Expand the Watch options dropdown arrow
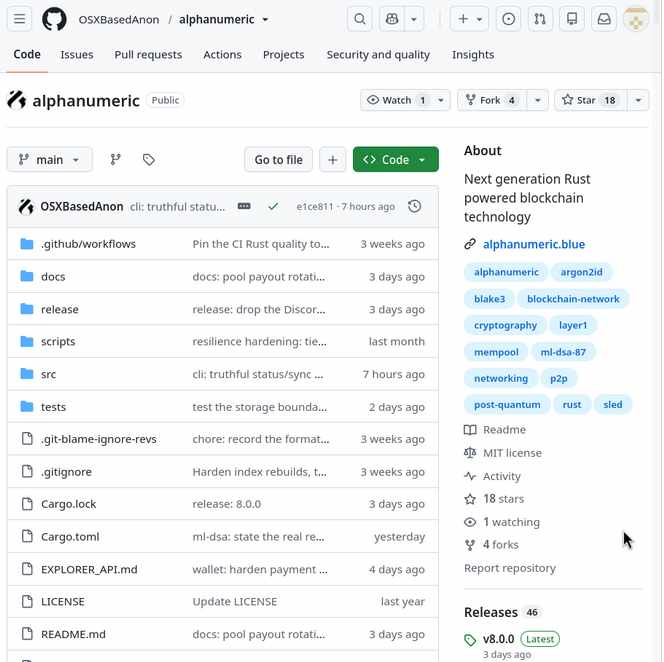This screenshot has width=664, height=662. (x=441, y=100)
